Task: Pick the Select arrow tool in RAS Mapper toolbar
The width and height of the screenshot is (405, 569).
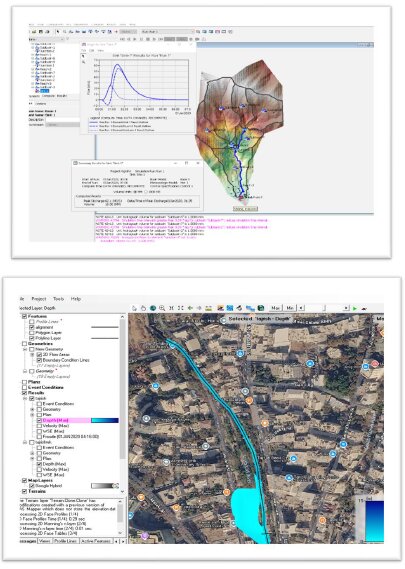Action: pyautogui.click(x=135, y=308)
